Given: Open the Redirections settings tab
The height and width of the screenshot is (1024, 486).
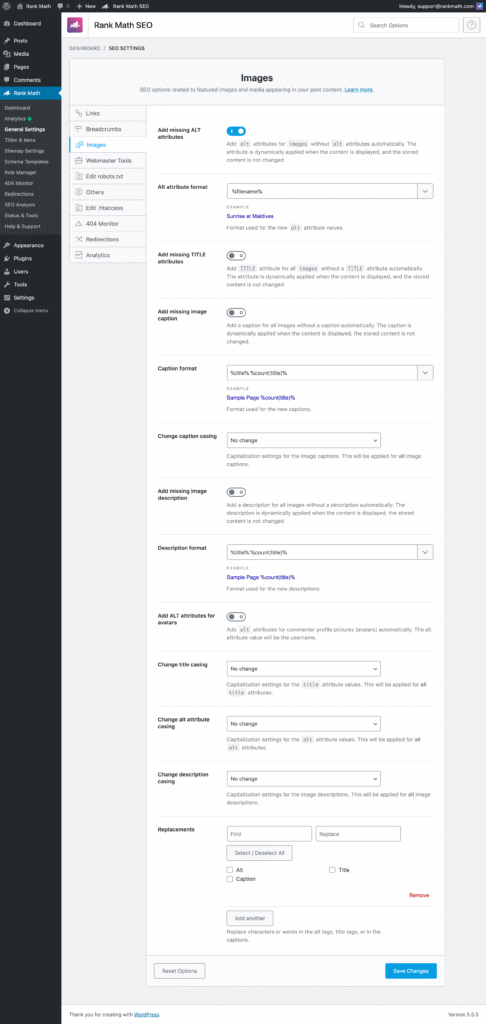Looking at the screenshot, I should [108, 239].
